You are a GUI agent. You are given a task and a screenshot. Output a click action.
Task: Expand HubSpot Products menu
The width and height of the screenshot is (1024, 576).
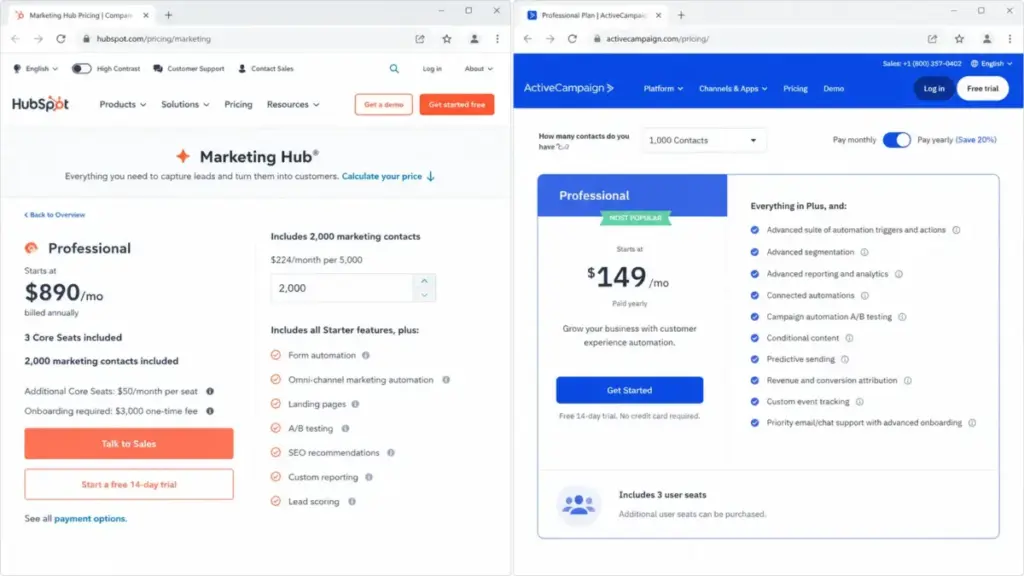tap(123, 104)
